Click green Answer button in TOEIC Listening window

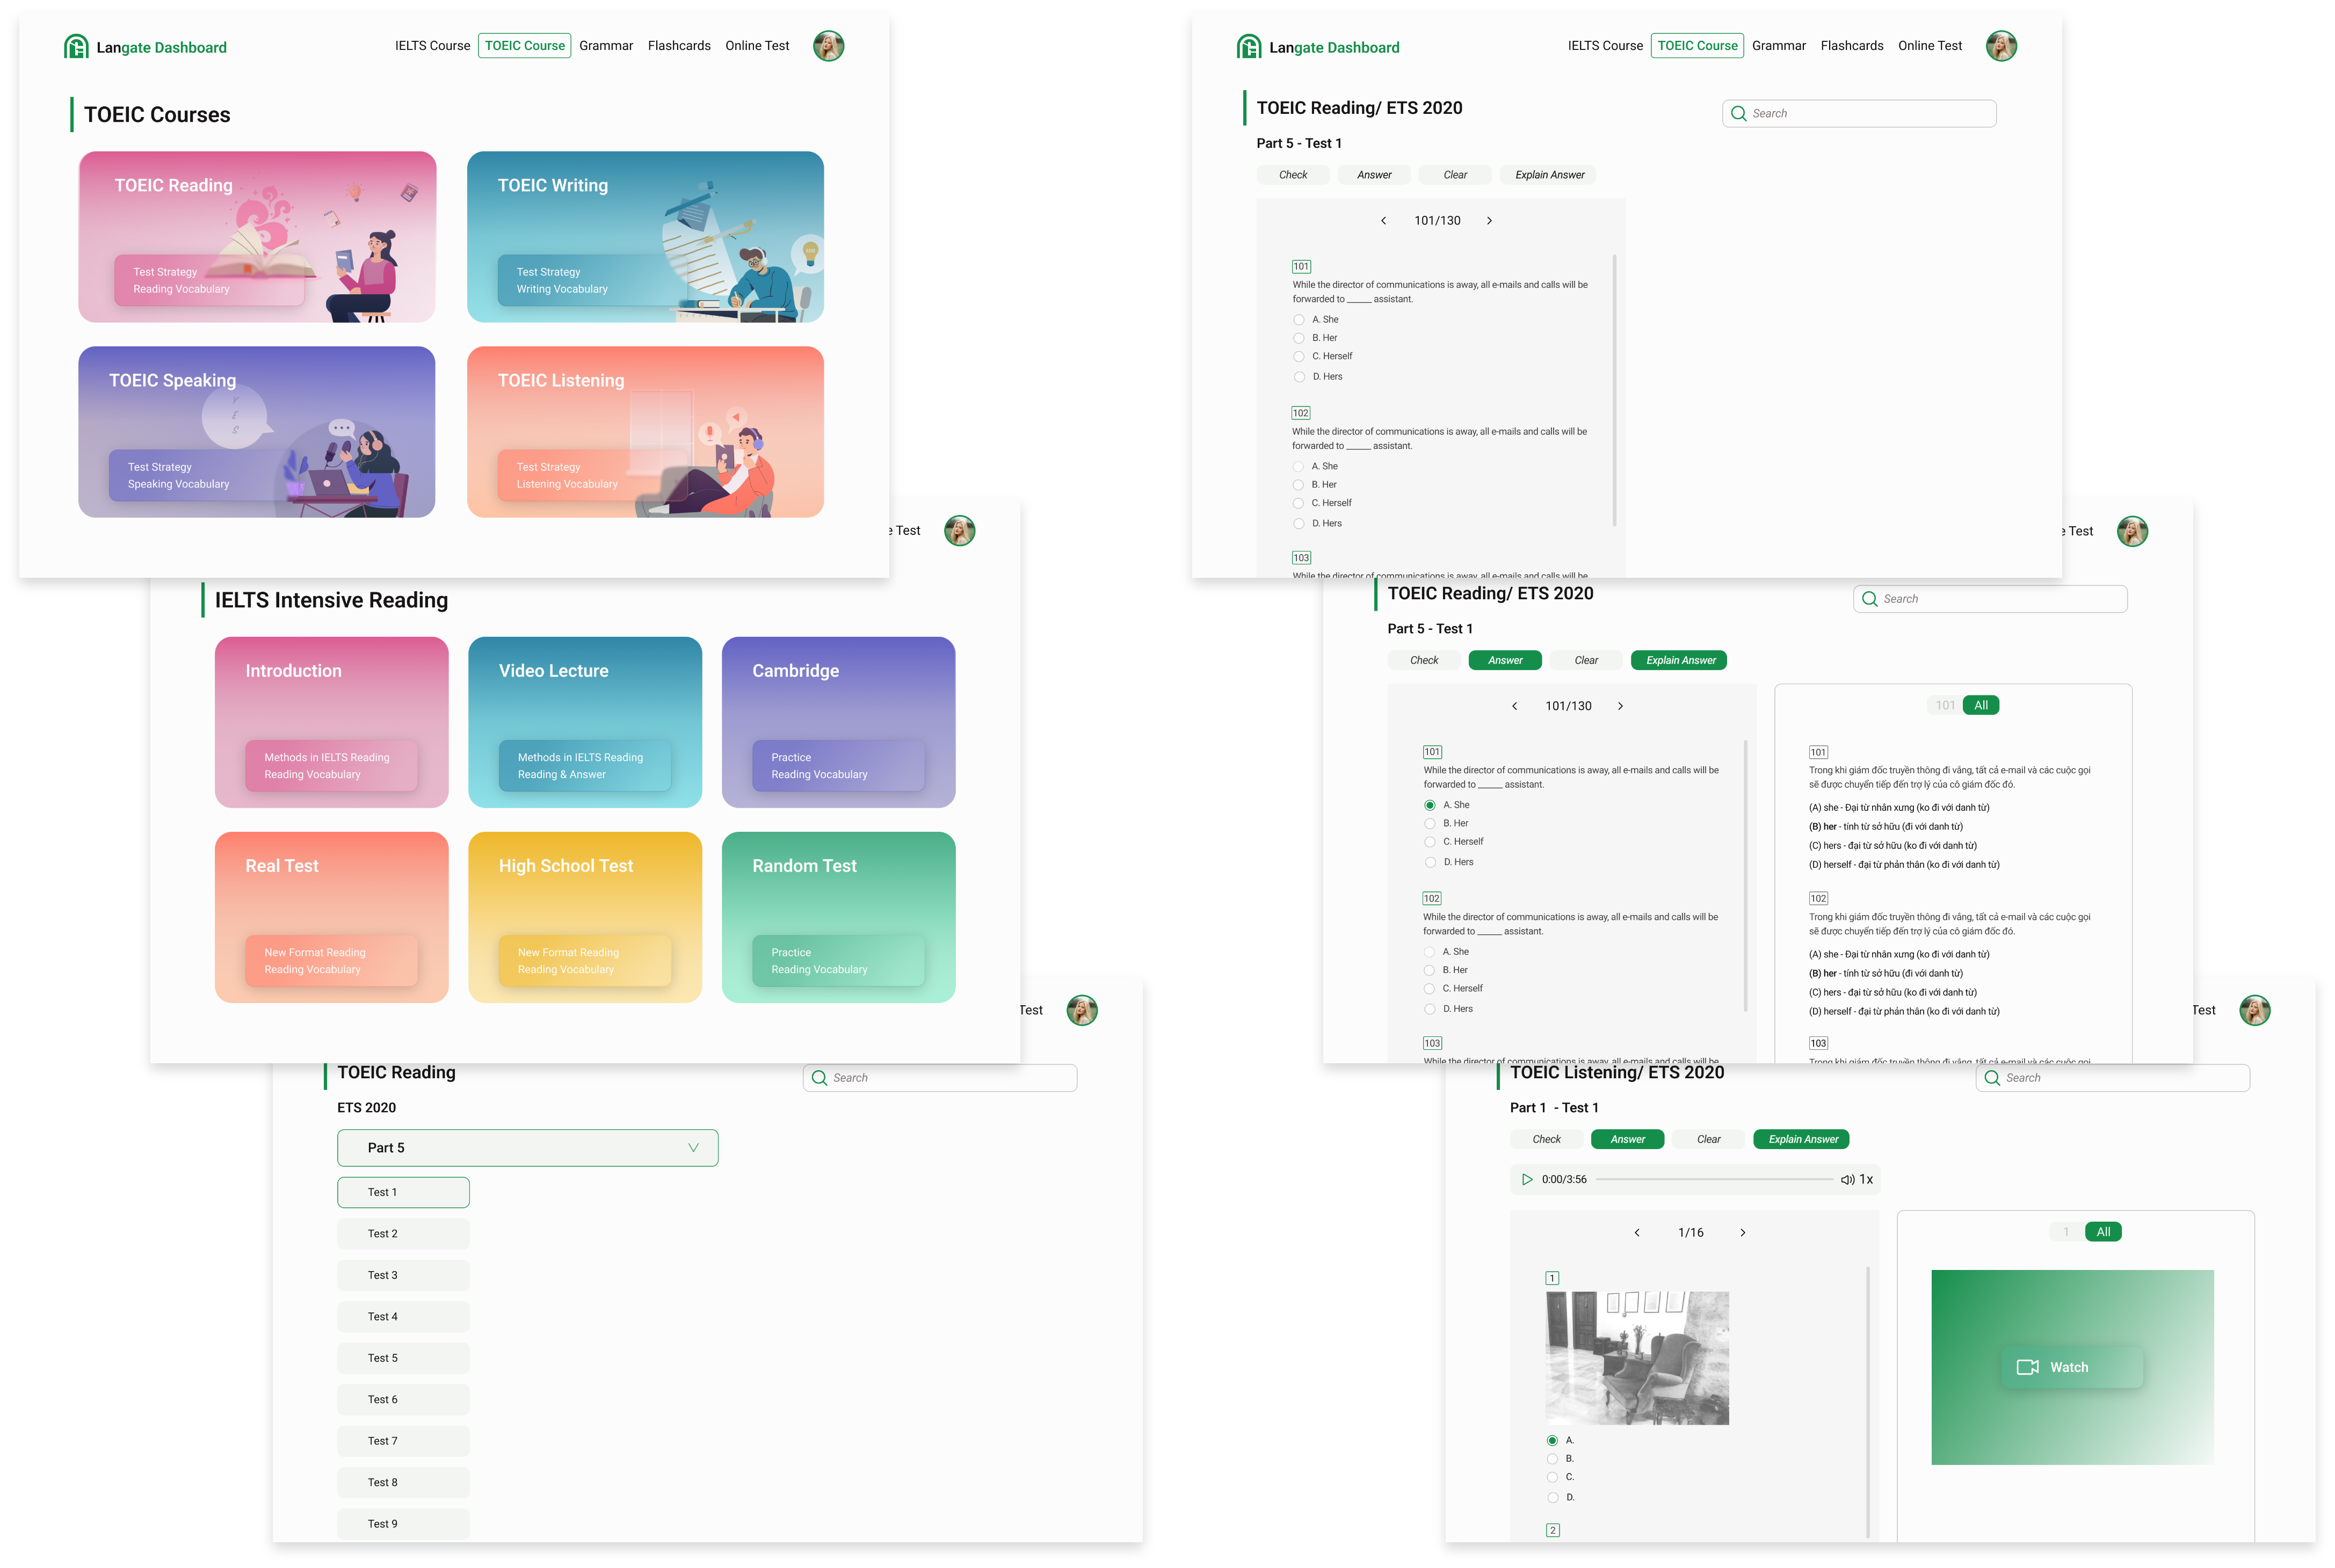[x=1627, y=1140]
